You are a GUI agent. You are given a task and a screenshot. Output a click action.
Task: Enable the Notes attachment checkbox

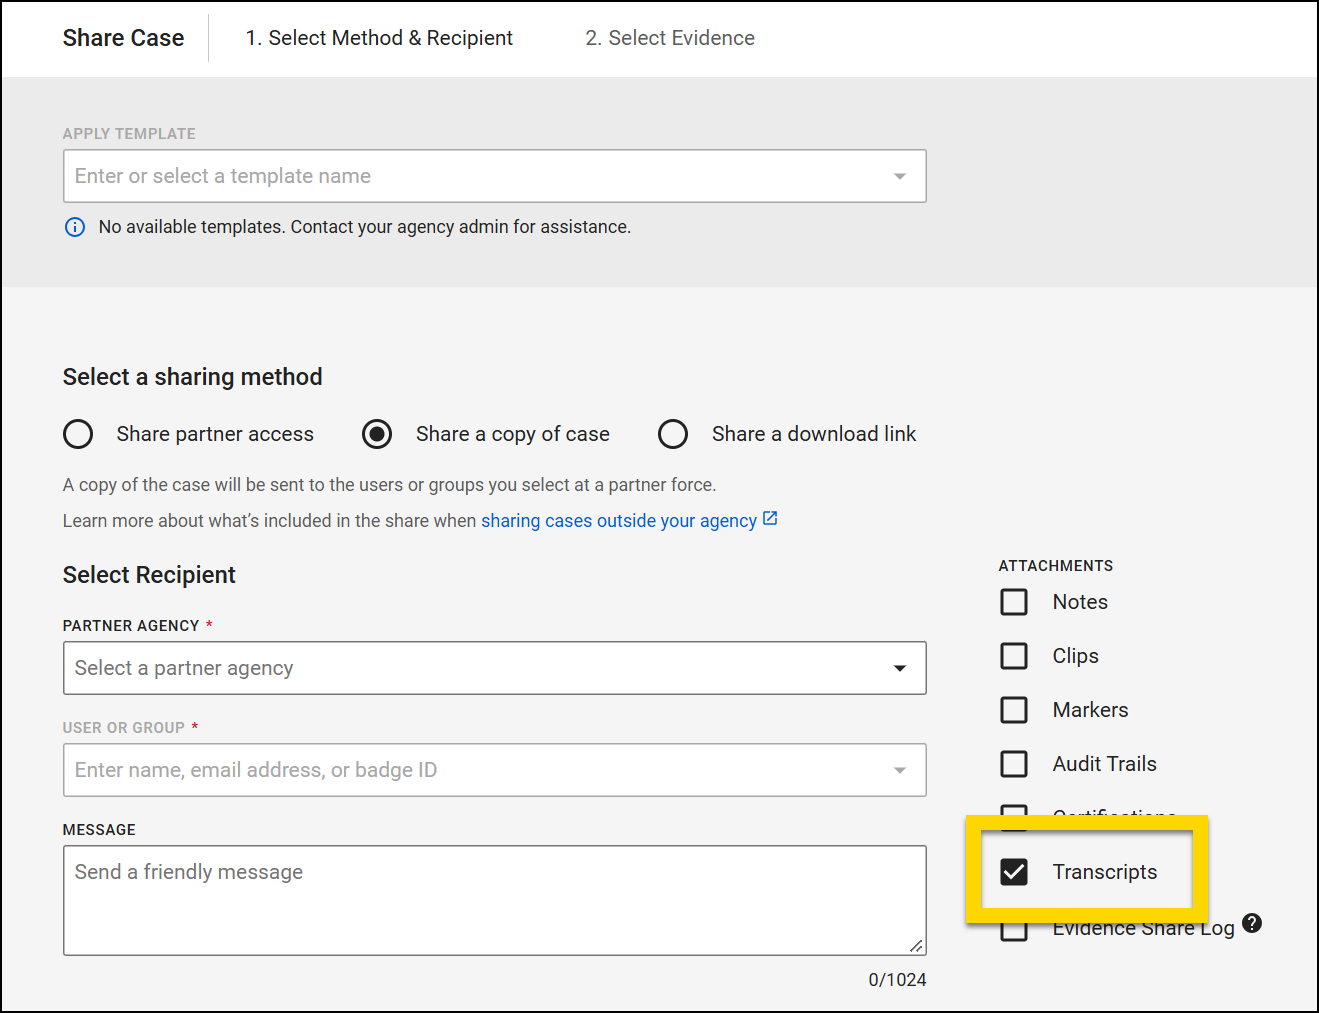pos(1014,602)
